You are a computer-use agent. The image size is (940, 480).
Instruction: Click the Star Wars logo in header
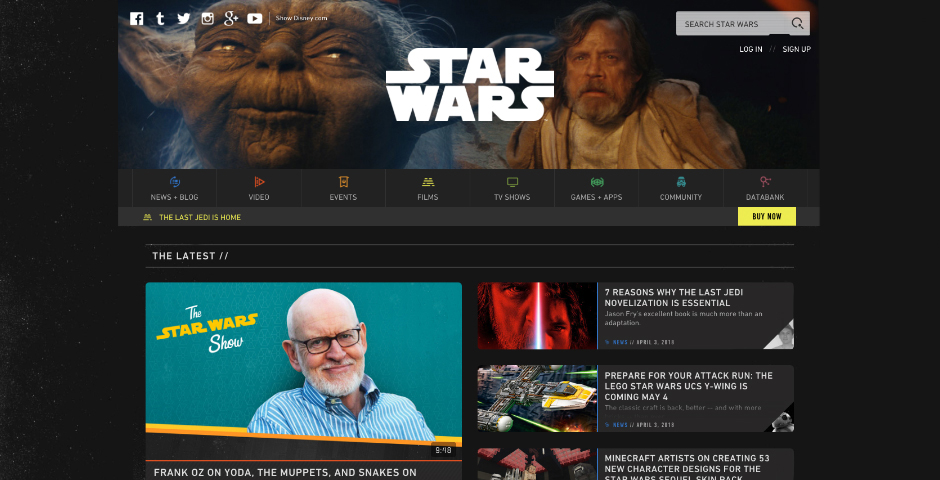pos(470,85)
